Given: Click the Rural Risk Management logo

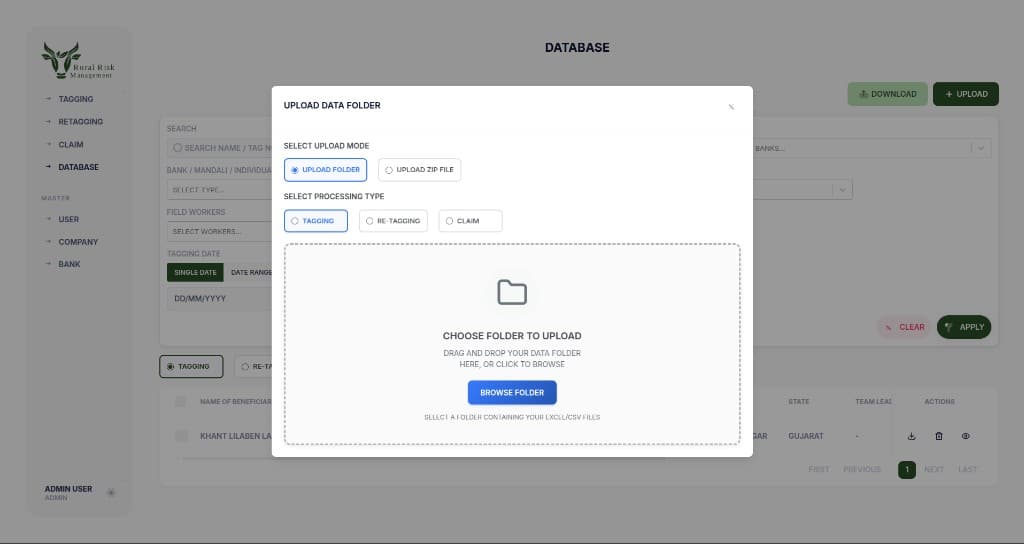Looking at the screenshot, I should coord(78,61).
